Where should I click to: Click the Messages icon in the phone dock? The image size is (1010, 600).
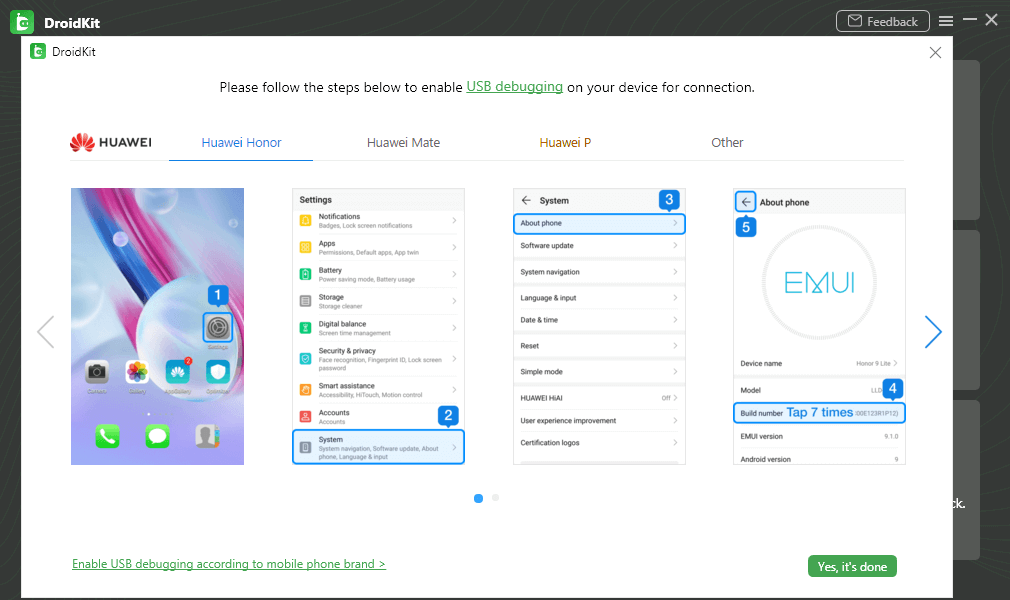157,436
